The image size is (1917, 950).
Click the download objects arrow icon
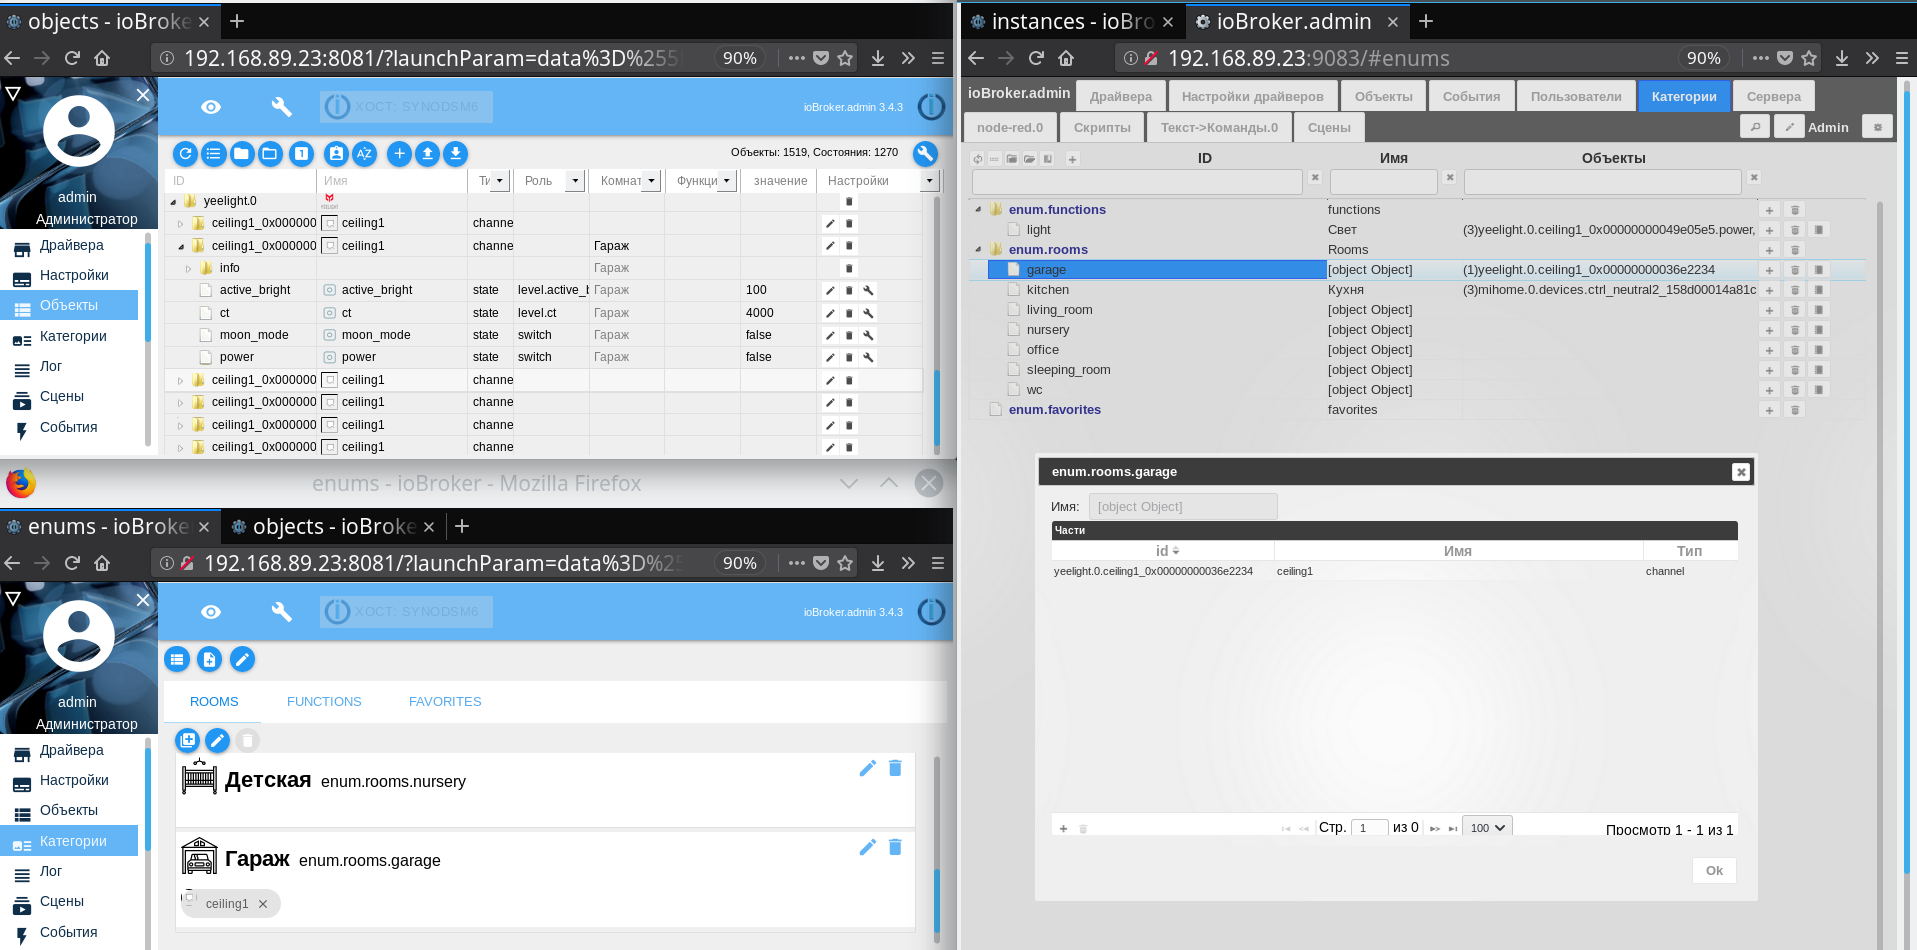tap(455, 153)
